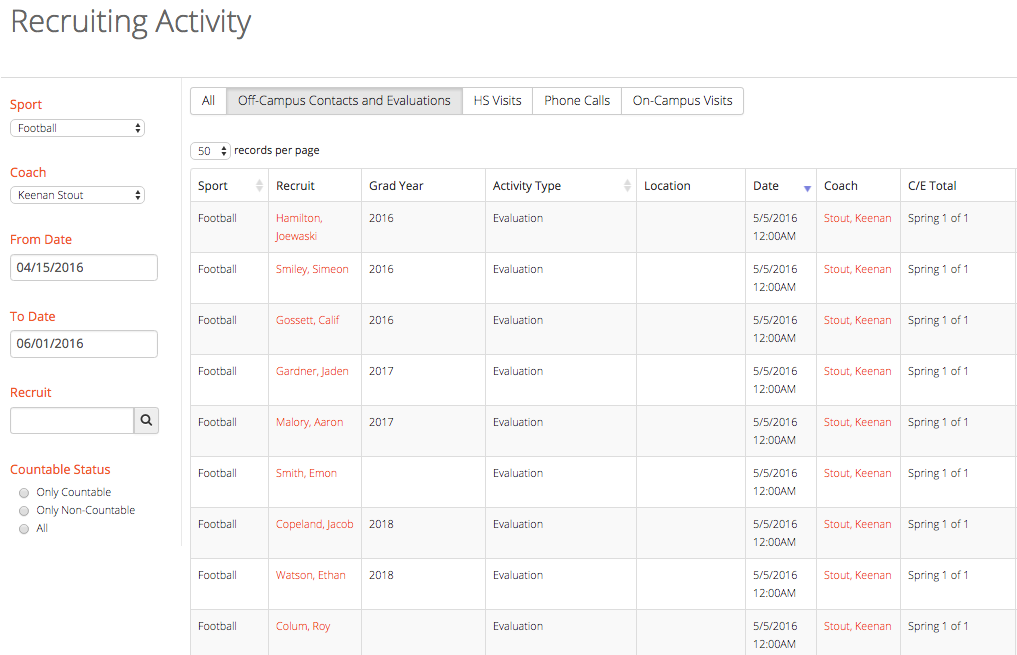Viewport: 1017px width, 655px height.
Task: Switch to the All tab
Action: pos(208,101)
